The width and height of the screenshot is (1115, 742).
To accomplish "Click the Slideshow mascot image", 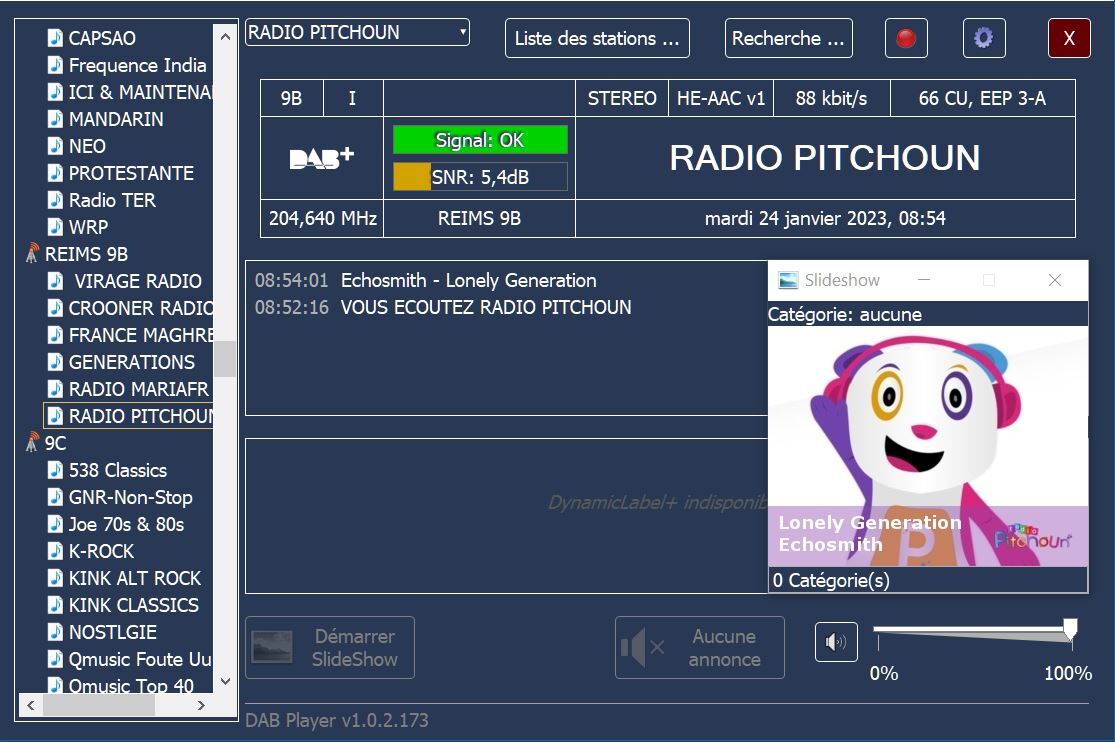I will 928,446.
